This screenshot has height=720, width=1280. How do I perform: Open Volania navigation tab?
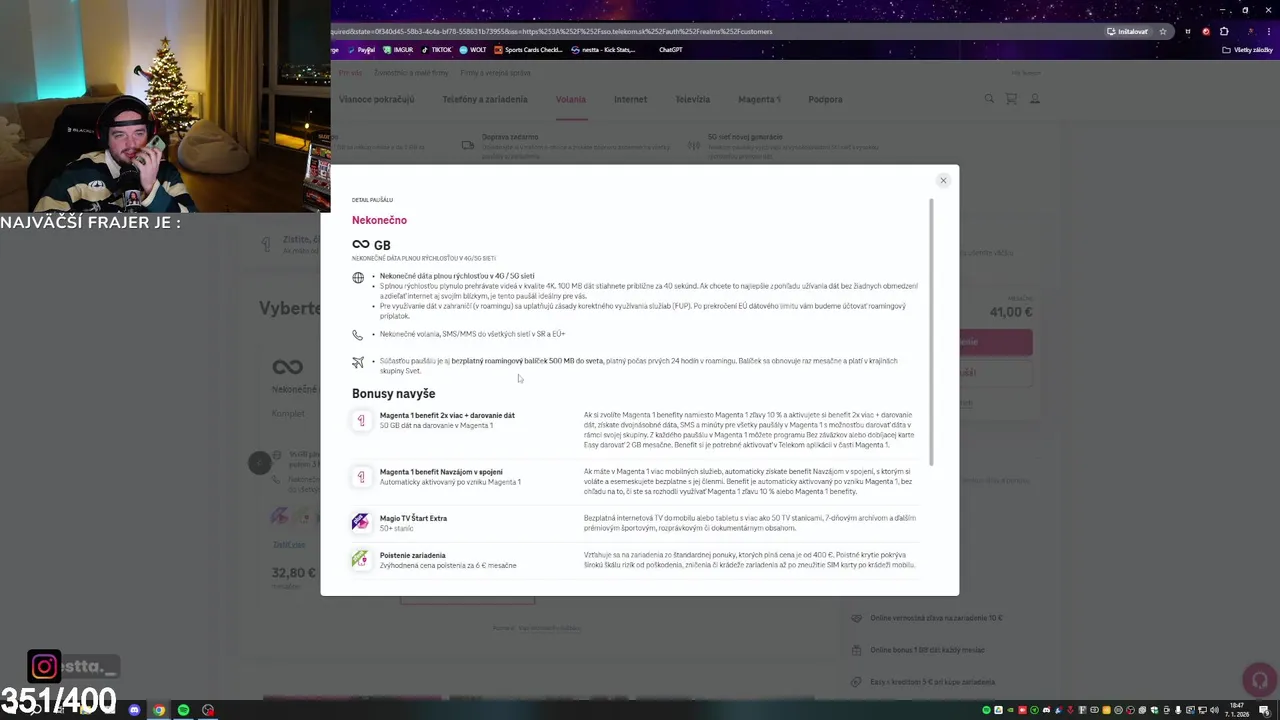(571, 100)
